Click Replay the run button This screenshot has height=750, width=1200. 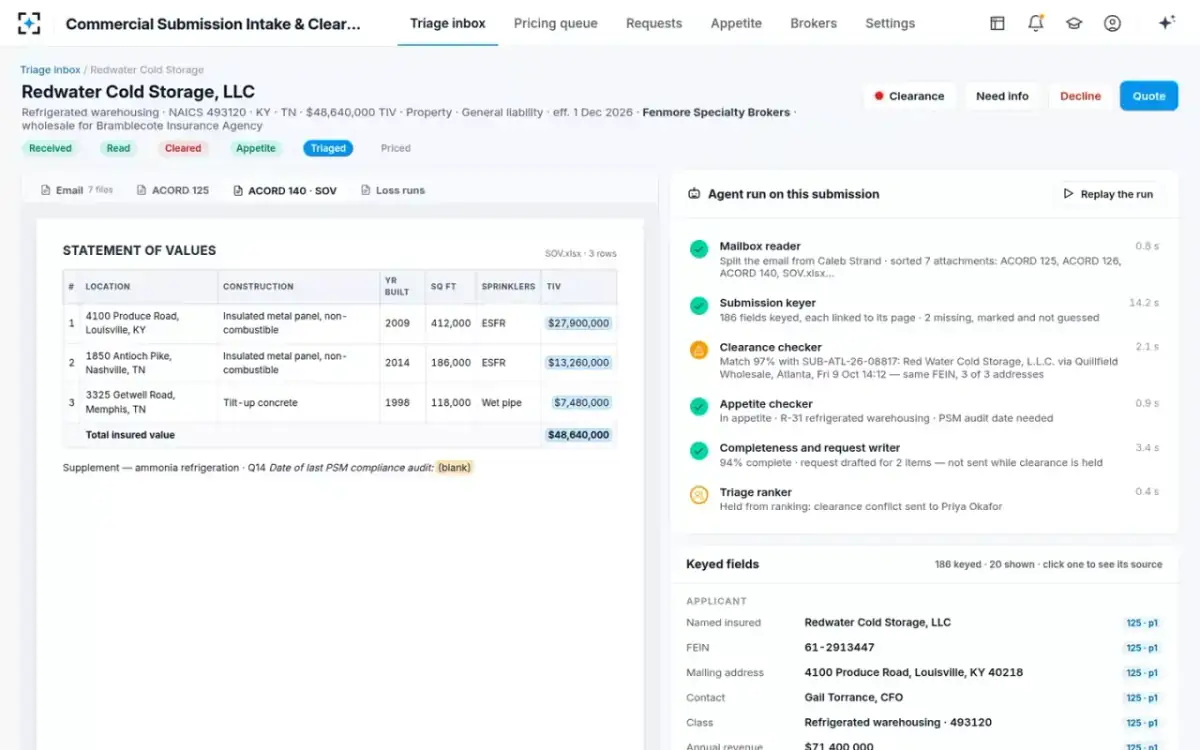[1107, 194]
